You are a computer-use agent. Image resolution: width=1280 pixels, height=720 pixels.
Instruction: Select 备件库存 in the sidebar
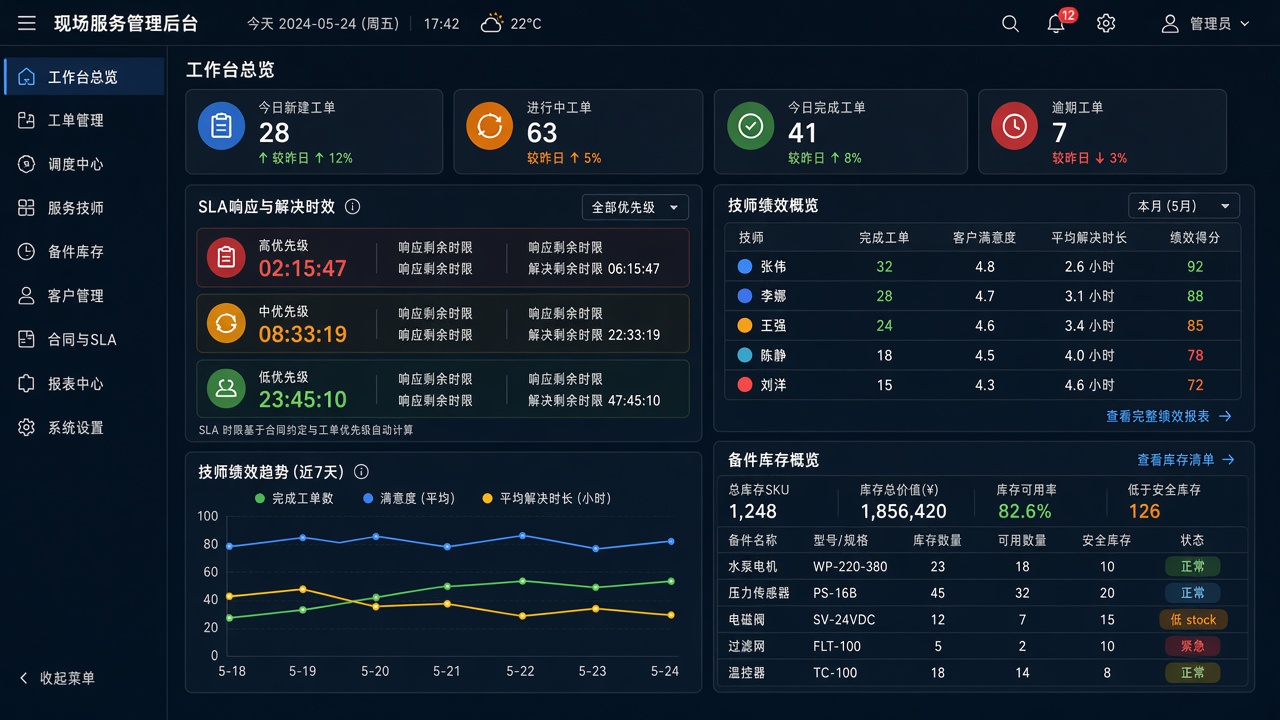84,252
